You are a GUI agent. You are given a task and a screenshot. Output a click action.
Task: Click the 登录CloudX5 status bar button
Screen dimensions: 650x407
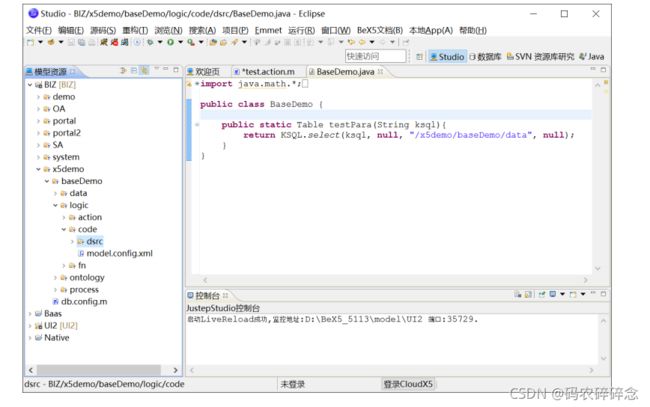click(408, 384)
